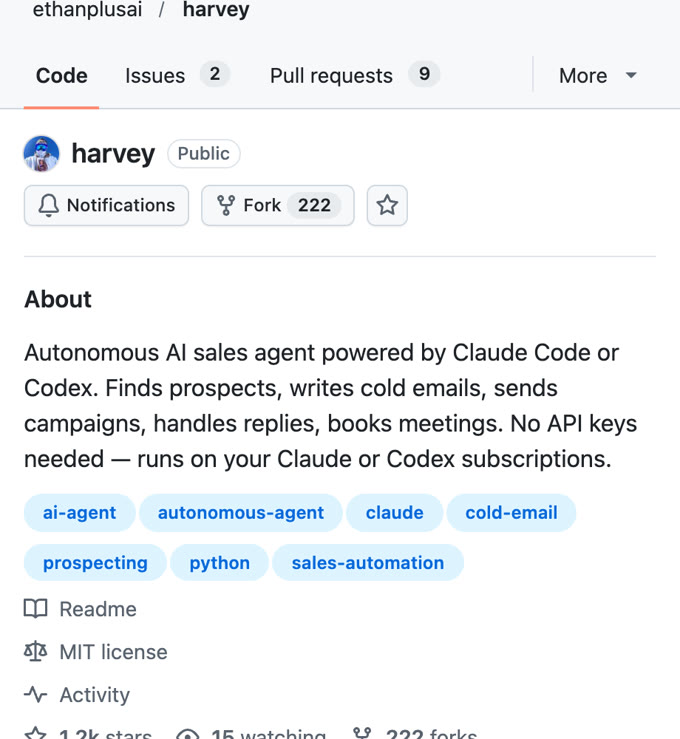The width and height of the screenshot is (680, 739).
Task: Click the Fork button label
Action: 262,205
